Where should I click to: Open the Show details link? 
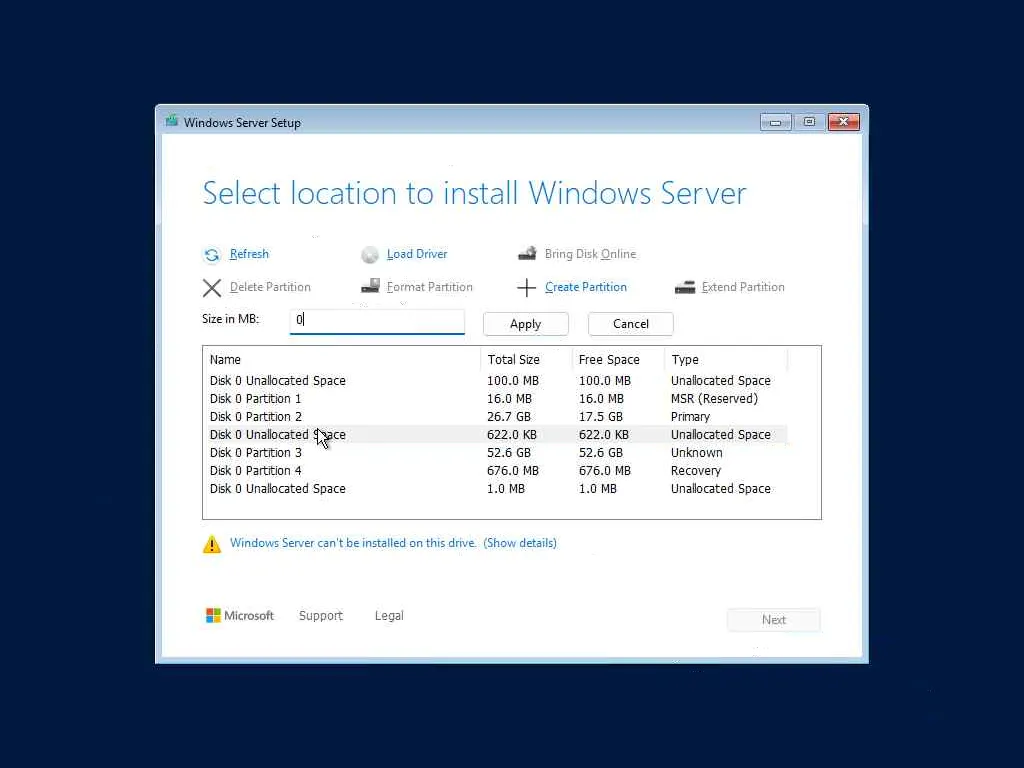point(520,543)
